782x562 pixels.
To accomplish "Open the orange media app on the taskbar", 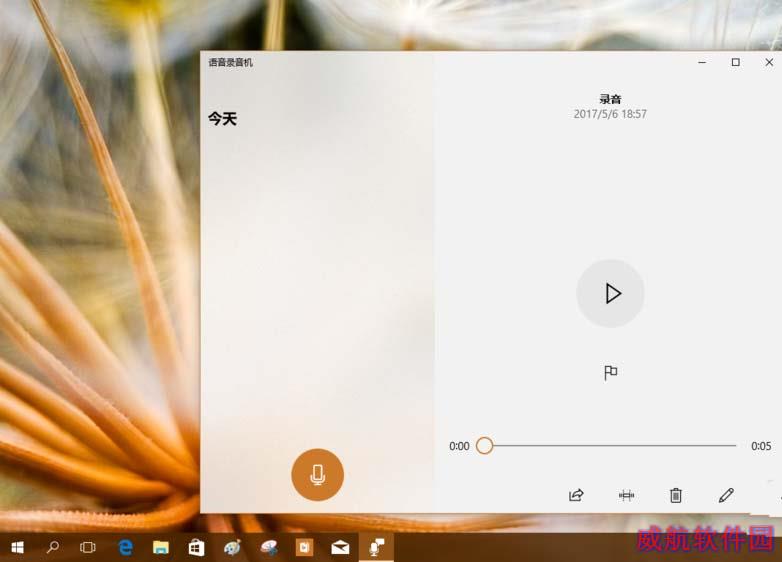I will 304,548.
